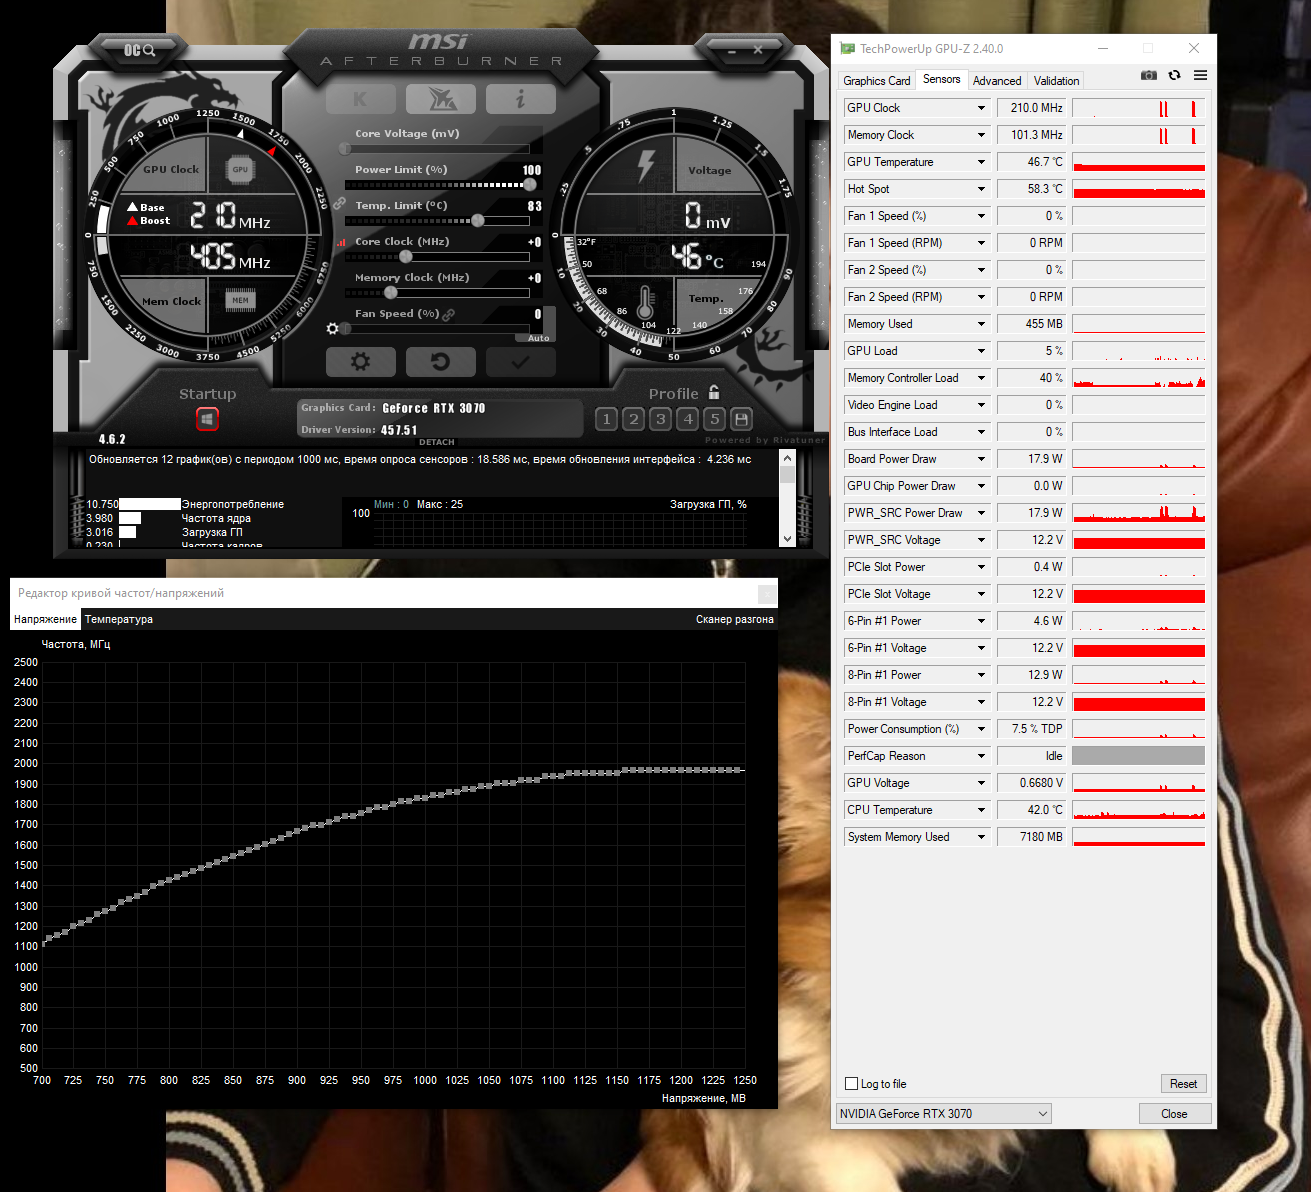Open the OC Scanner in Afterburner
This screenshot has width=1311, height=1192.
(139, 49)
